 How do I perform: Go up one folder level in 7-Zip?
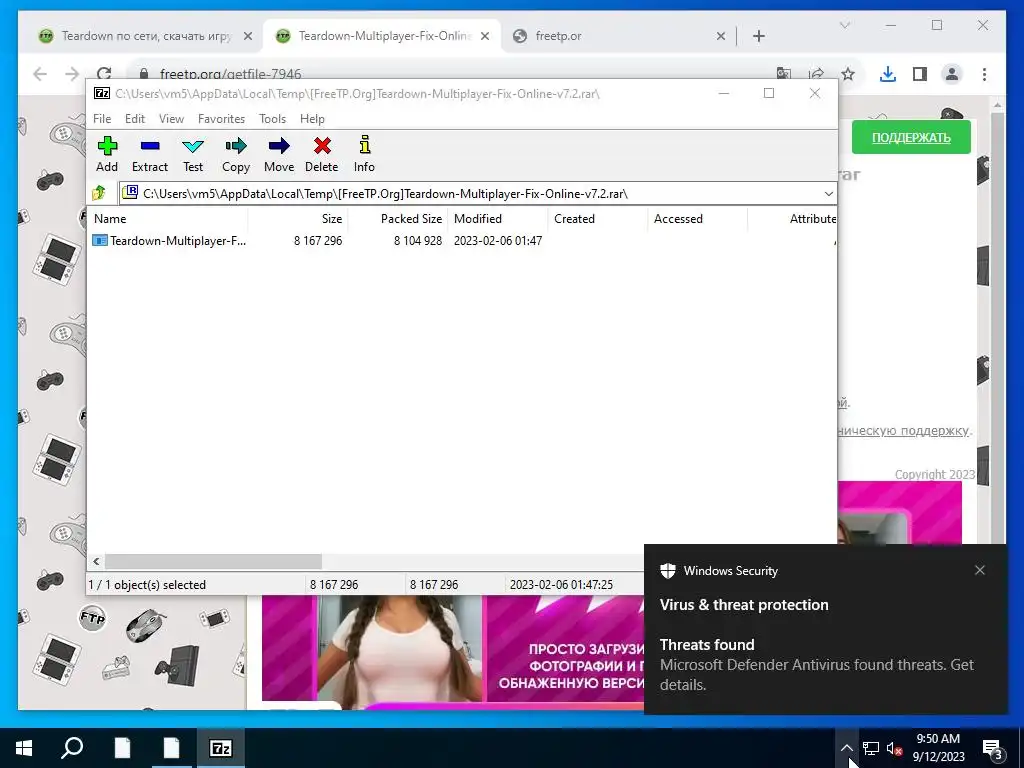pyautogui.click(x=99, y=193)
